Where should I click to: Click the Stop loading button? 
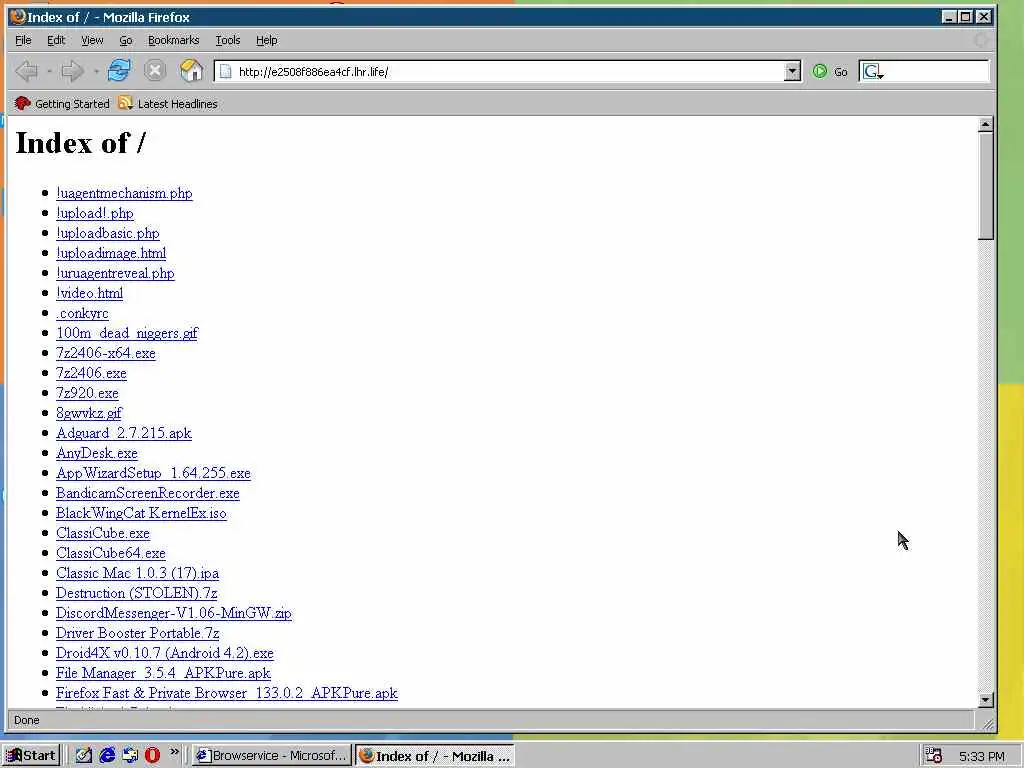155,71
